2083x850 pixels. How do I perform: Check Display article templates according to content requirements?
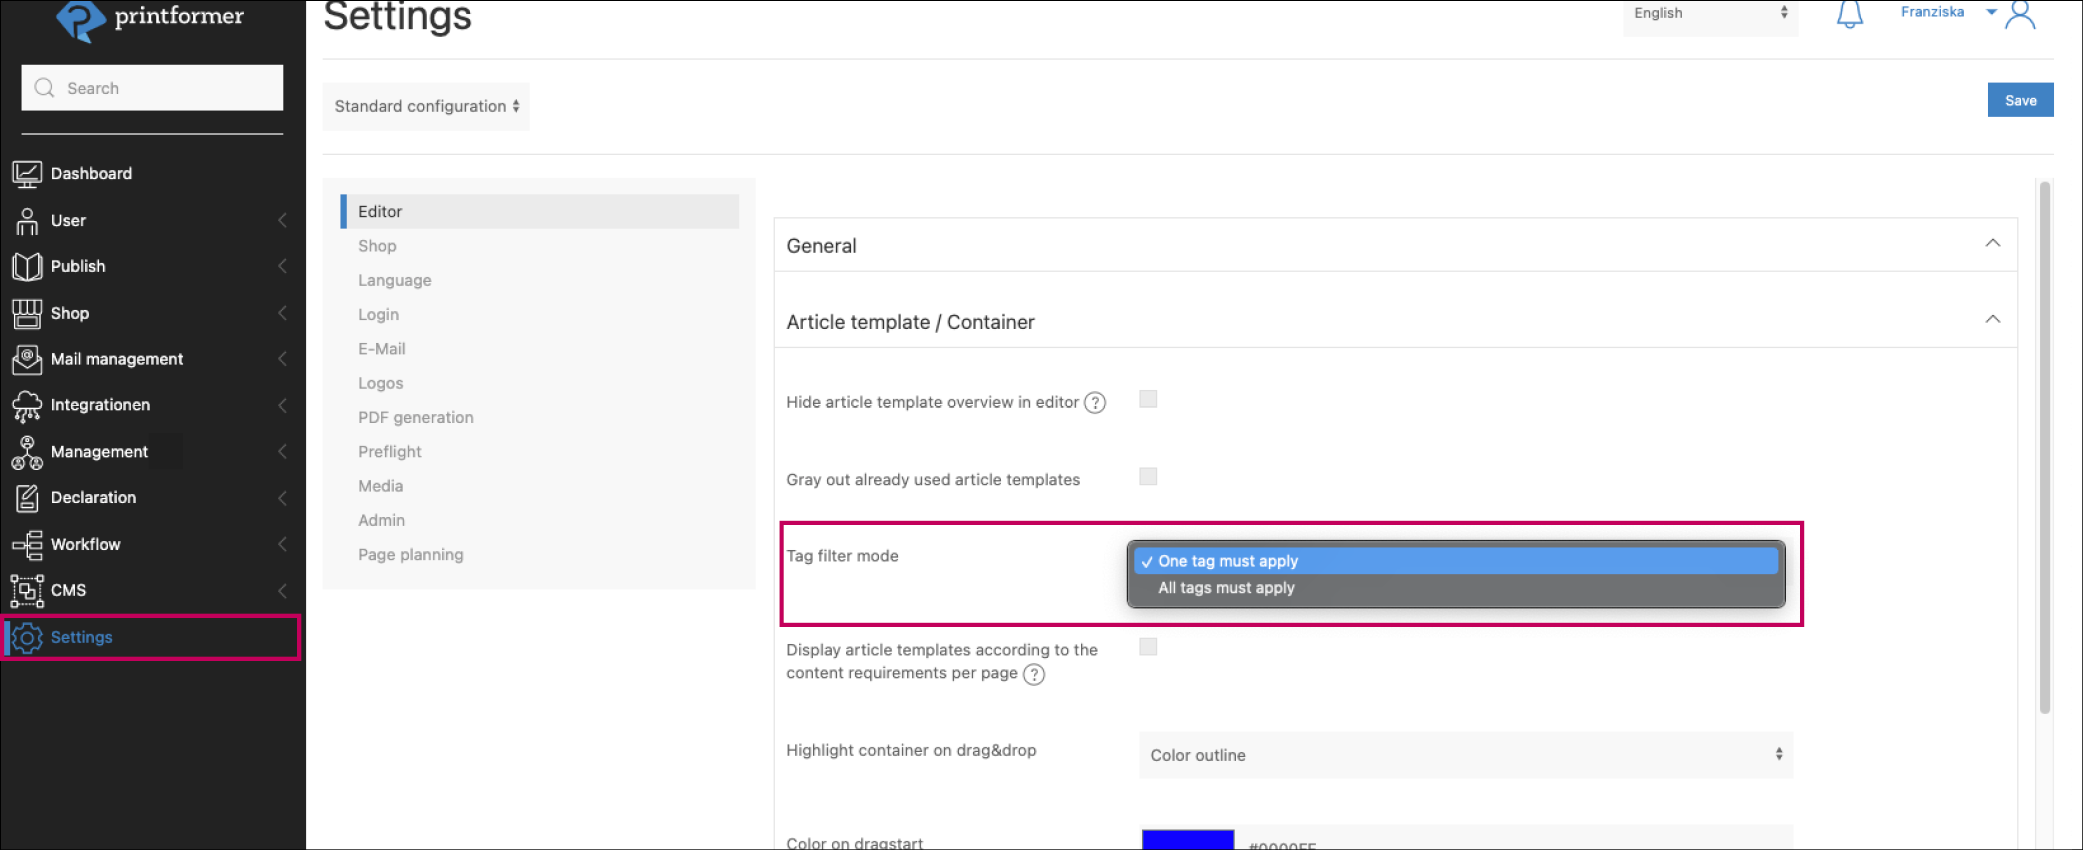1148,647
